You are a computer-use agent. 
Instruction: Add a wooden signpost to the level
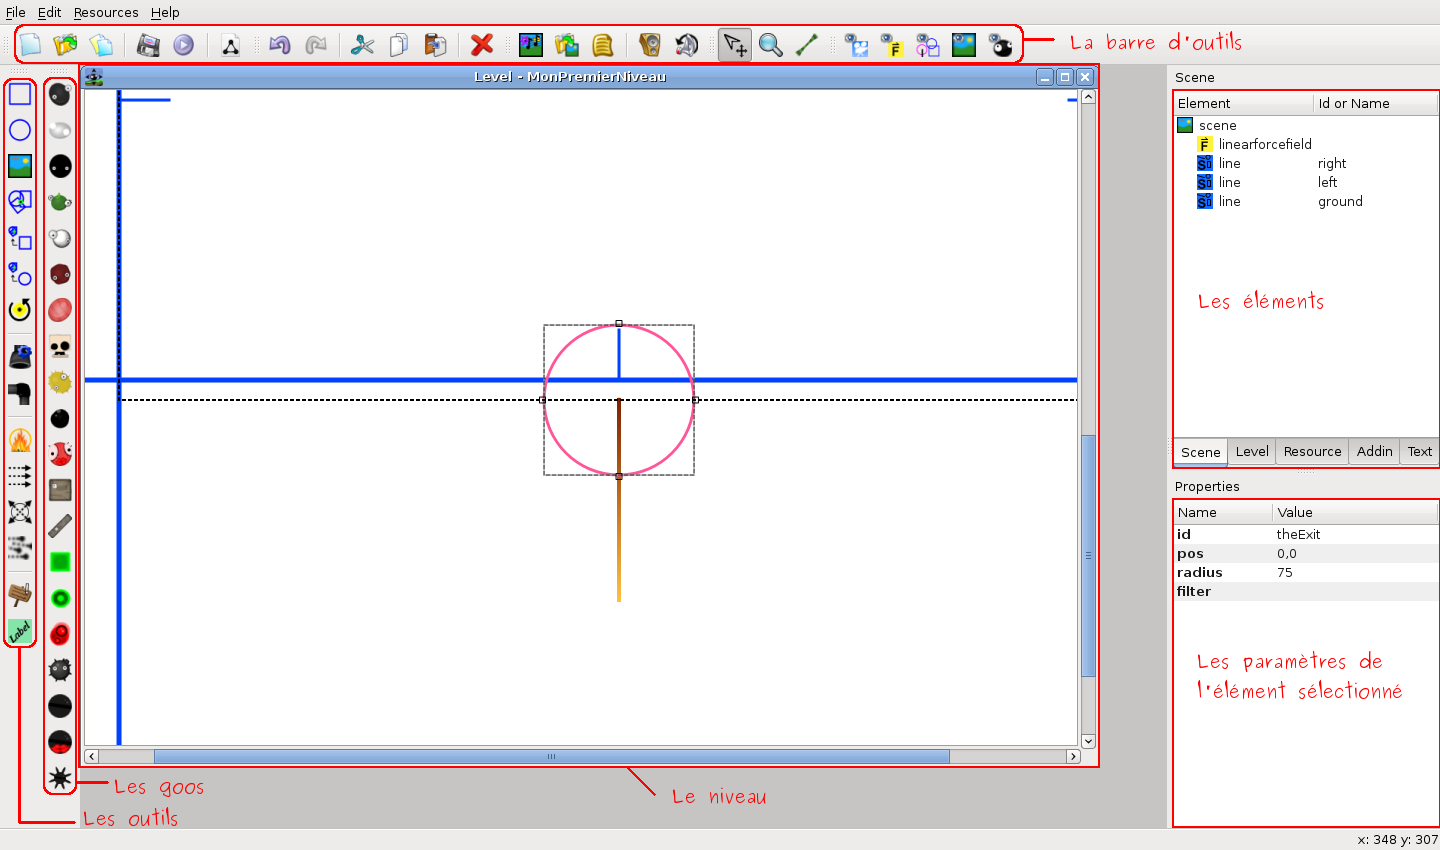pos(20,595)
